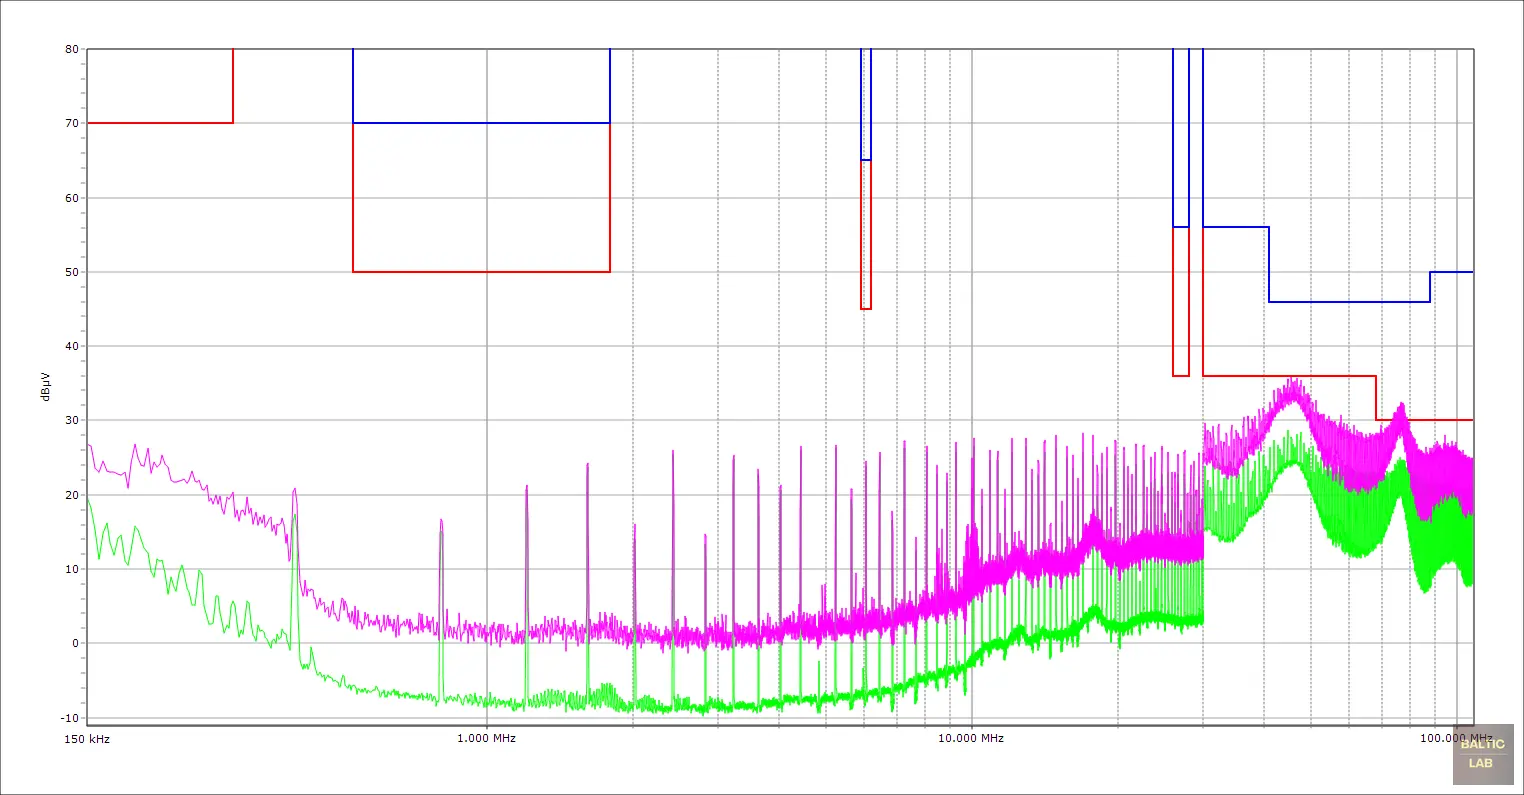This screenshot has height=795, width=1524.
Task: Click the 0 label on the y-axis
Action: pyautogui.click(x=75, y=643)
